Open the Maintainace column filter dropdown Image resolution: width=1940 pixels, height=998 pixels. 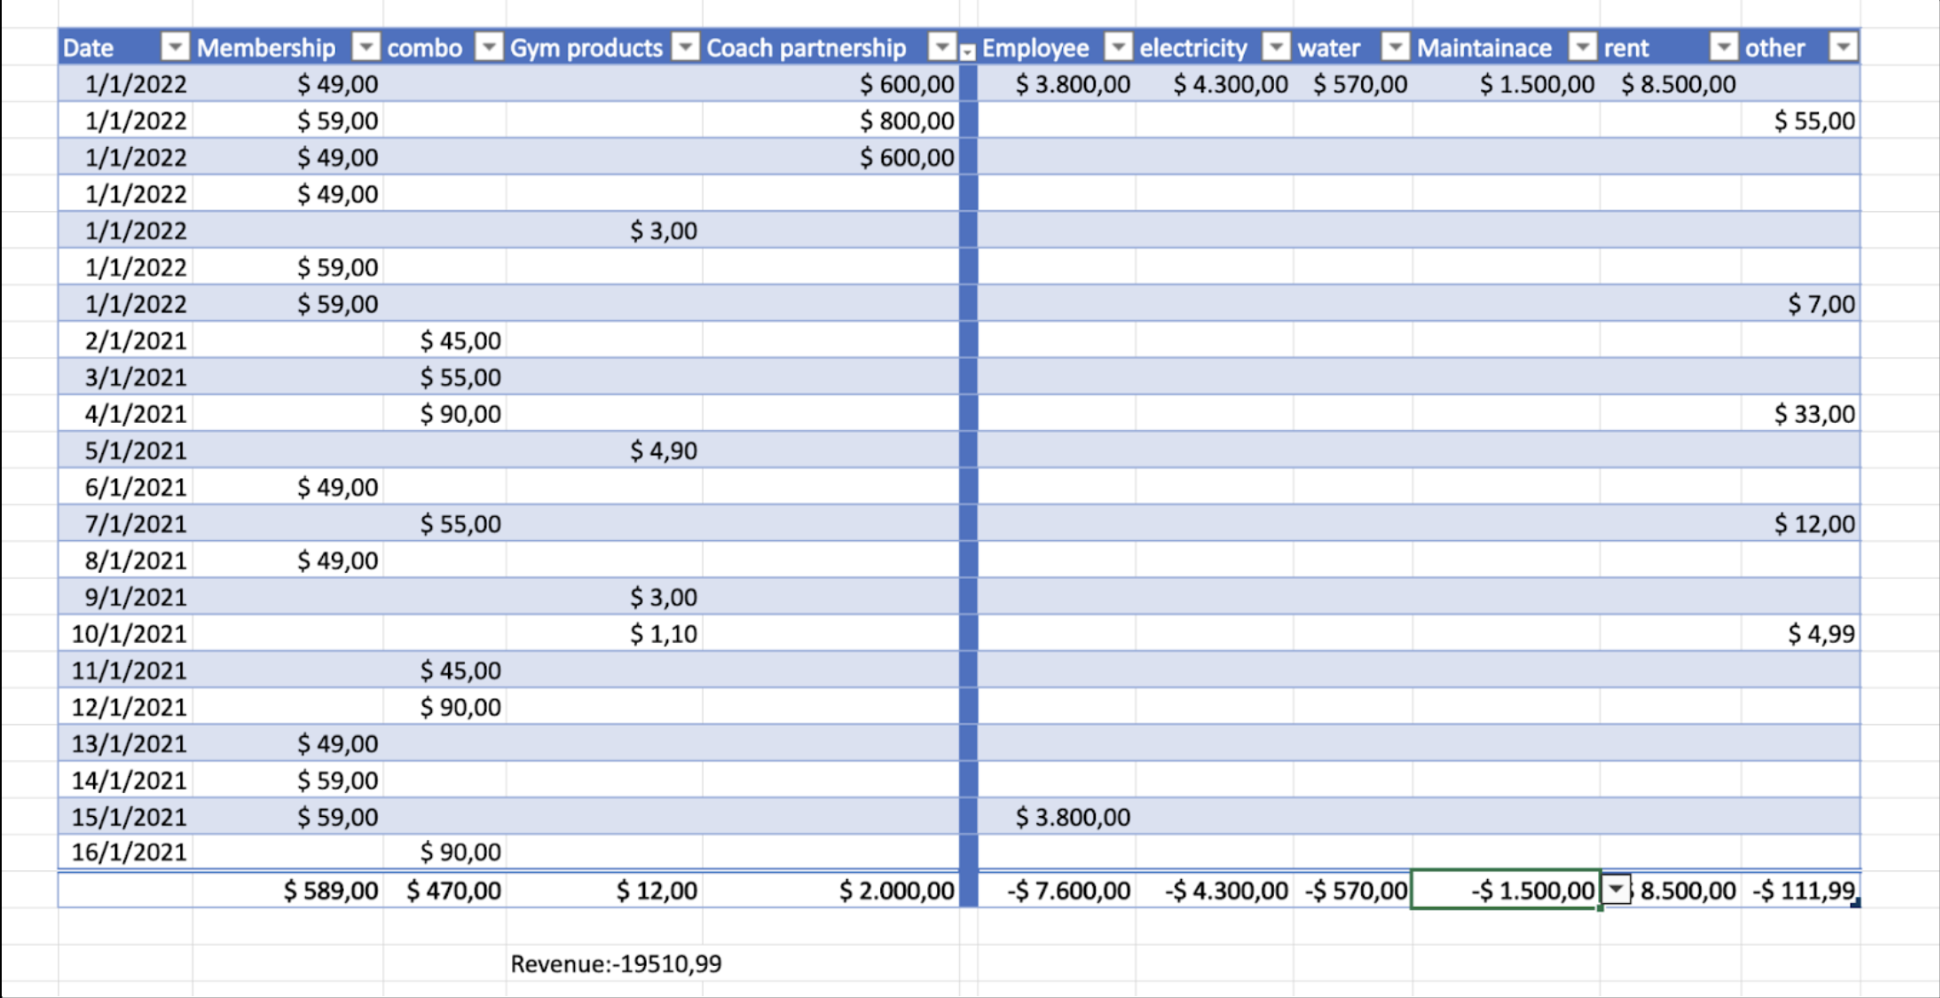click(1583, 47)
